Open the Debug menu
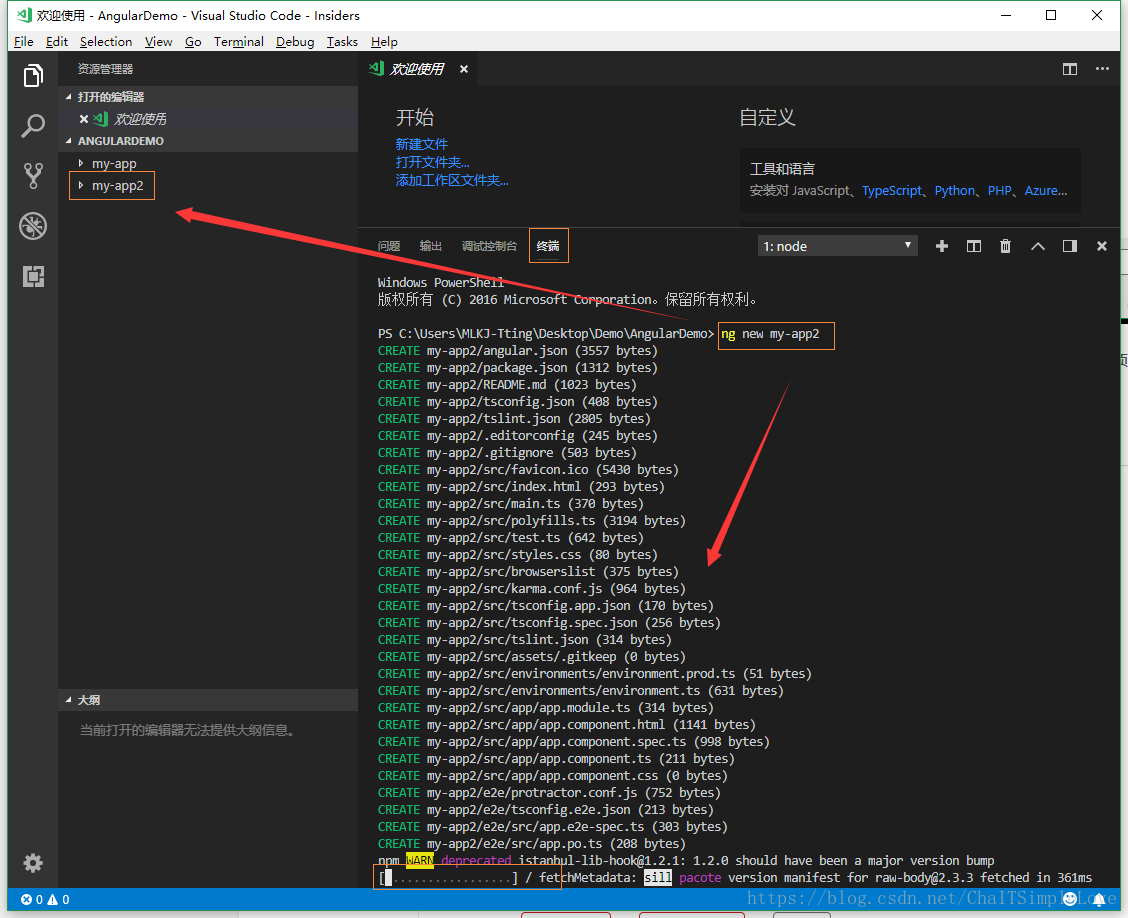 (x=295, y=42)
